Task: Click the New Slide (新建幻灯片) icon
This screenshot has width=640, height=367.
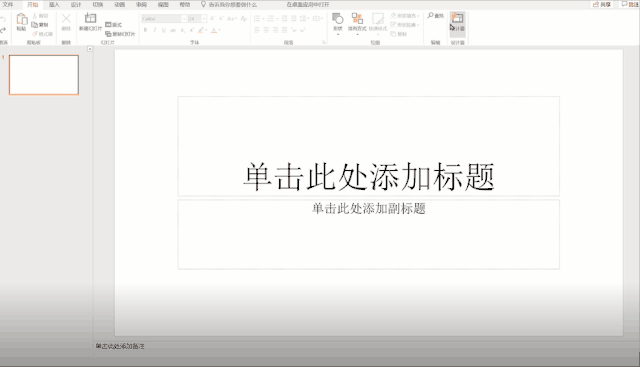Action: (90, 18)
